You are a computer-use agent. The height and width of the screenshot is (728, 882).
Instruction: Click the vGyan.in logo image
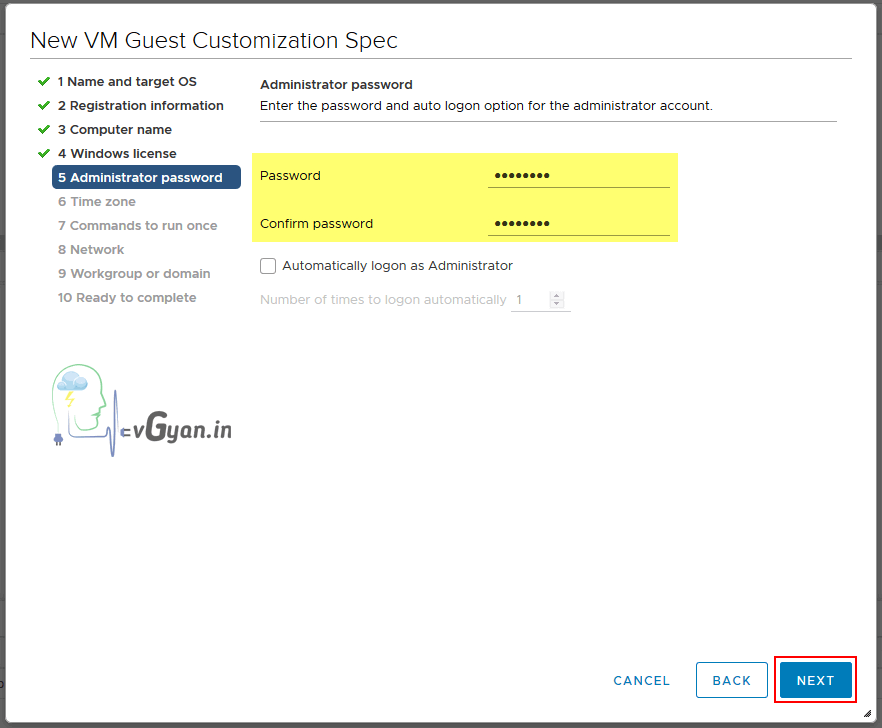tap(140, 411)
